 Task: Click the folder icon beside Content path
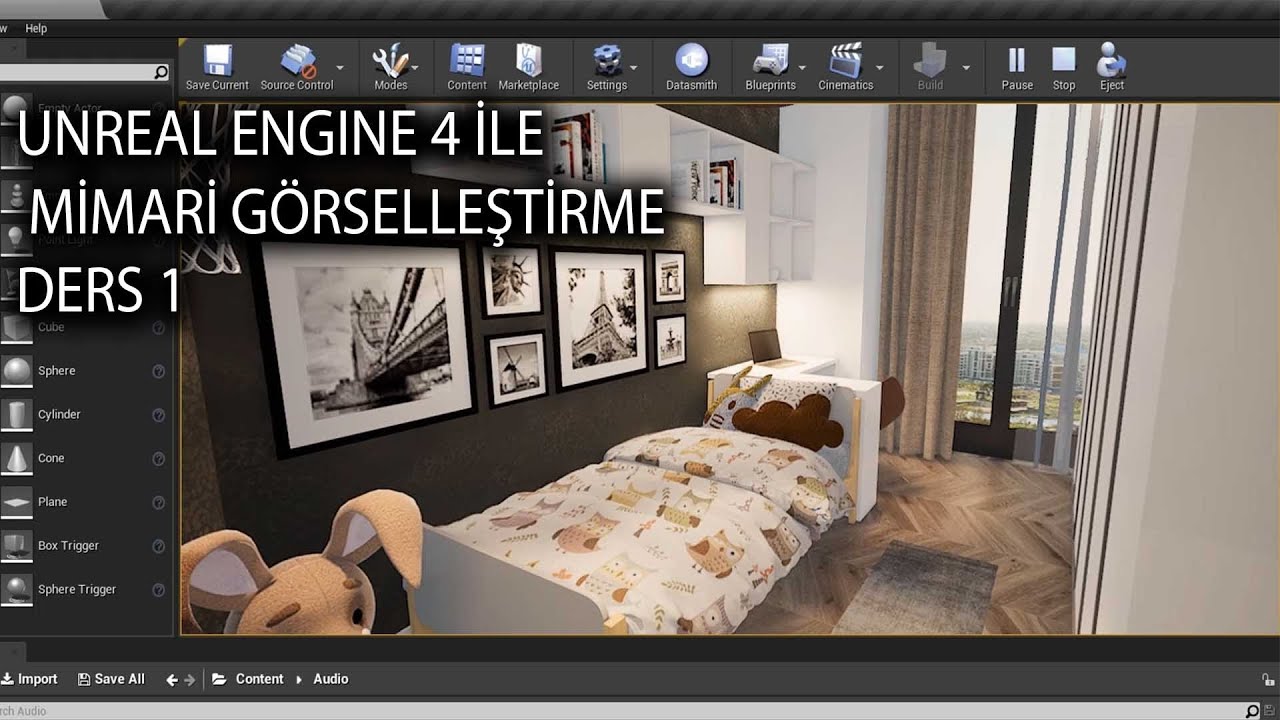219,679
